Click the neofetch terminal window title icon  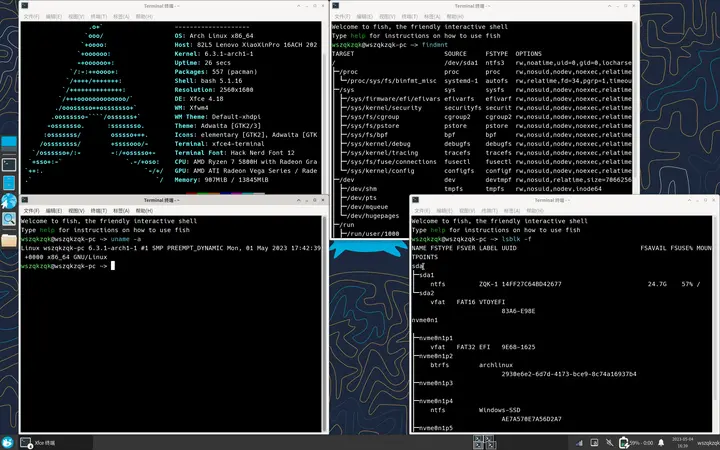click(25, 6)
